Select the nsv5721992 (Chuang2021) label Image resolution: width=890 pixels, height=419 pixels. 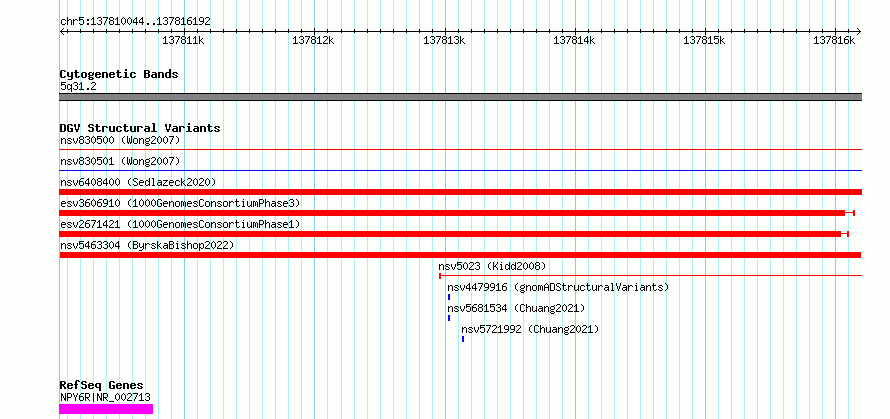(x=530, y=329)
